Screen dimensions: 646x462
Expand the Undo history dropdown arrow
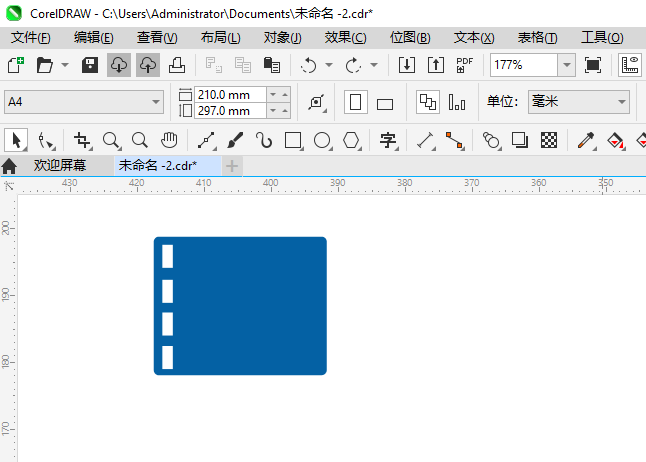[x=329, y=65]
